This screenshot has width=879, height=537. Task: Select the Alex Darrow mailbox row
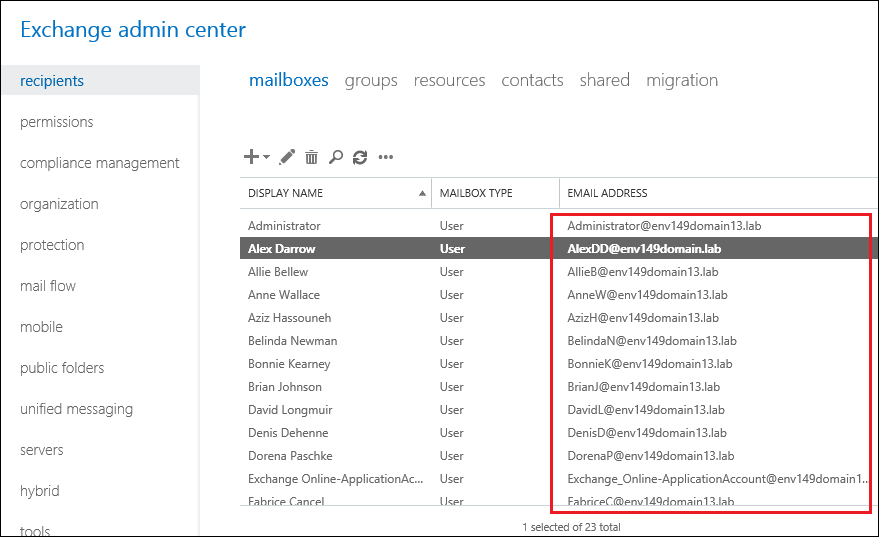[558, 248]
